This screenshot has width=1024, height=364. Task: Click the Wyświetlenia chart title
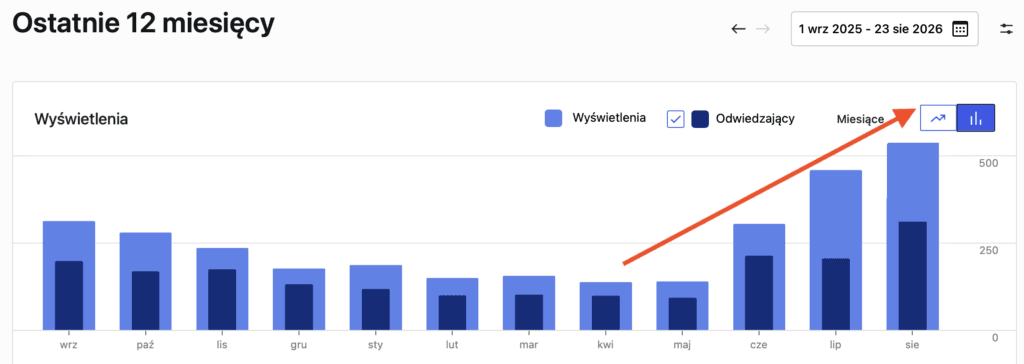81,120
